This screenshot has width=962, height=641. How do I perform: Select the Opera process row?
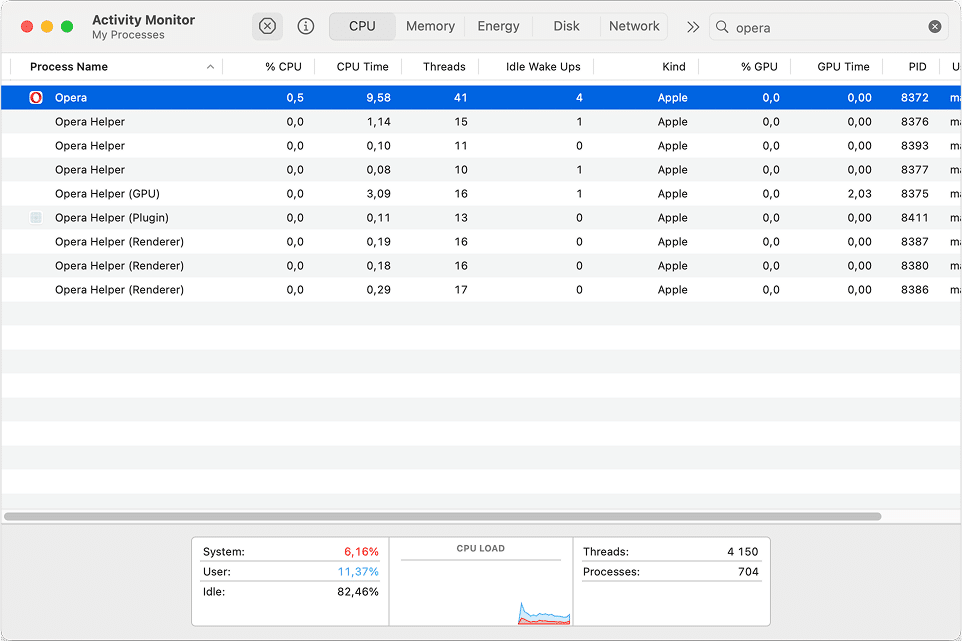(x=481, y=98)
